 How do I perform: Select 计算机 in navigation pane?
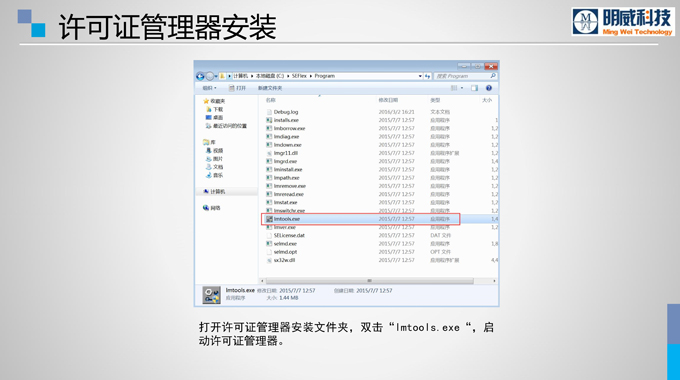tap(218, 192)
